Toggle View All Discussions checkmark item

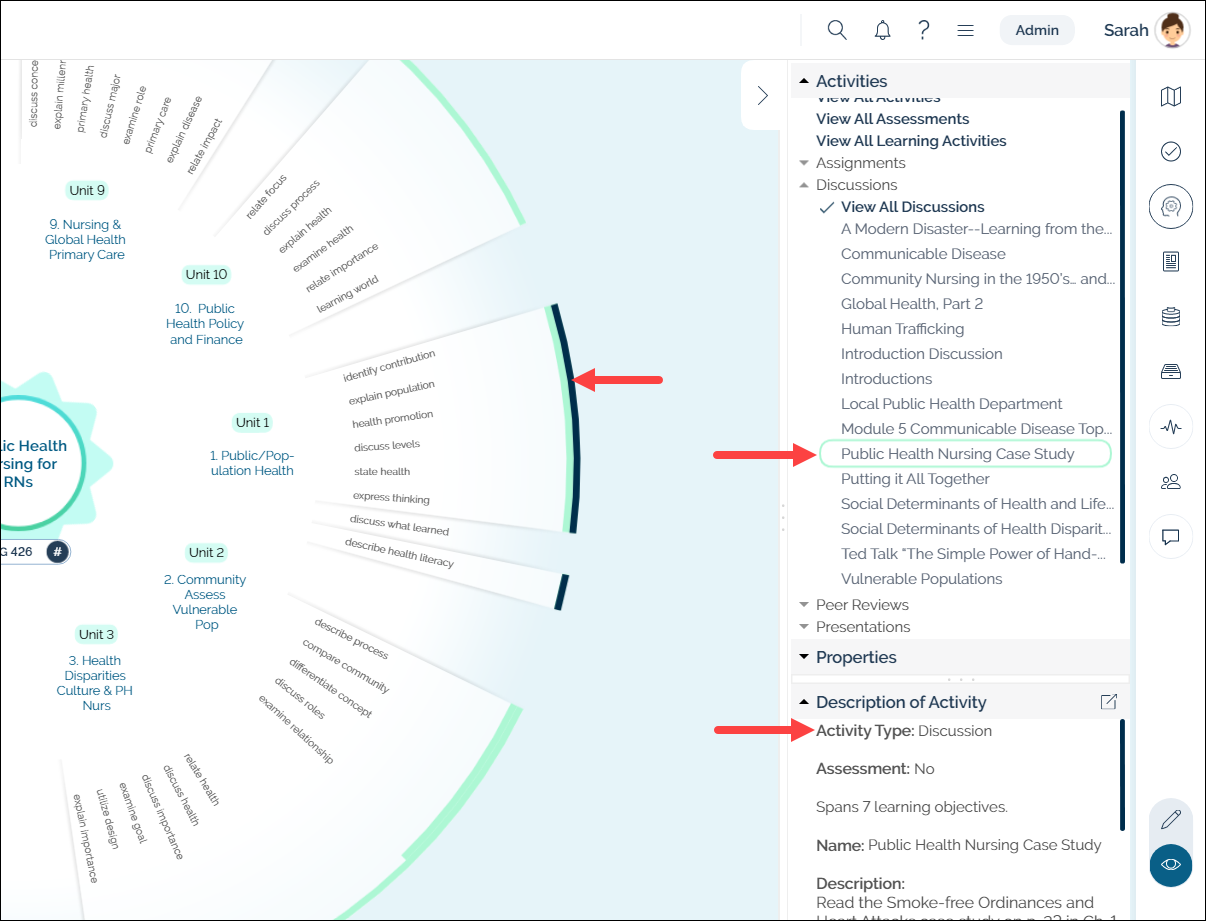[912, 207]
